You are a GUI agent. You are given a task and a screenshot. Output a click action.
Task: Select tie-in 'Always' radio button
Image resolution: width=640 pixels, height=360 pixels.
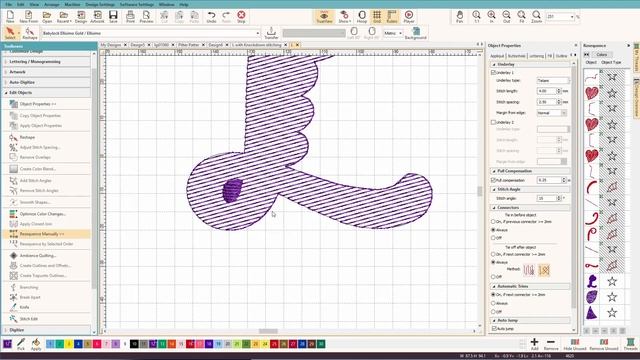click(x=493, y=230)
